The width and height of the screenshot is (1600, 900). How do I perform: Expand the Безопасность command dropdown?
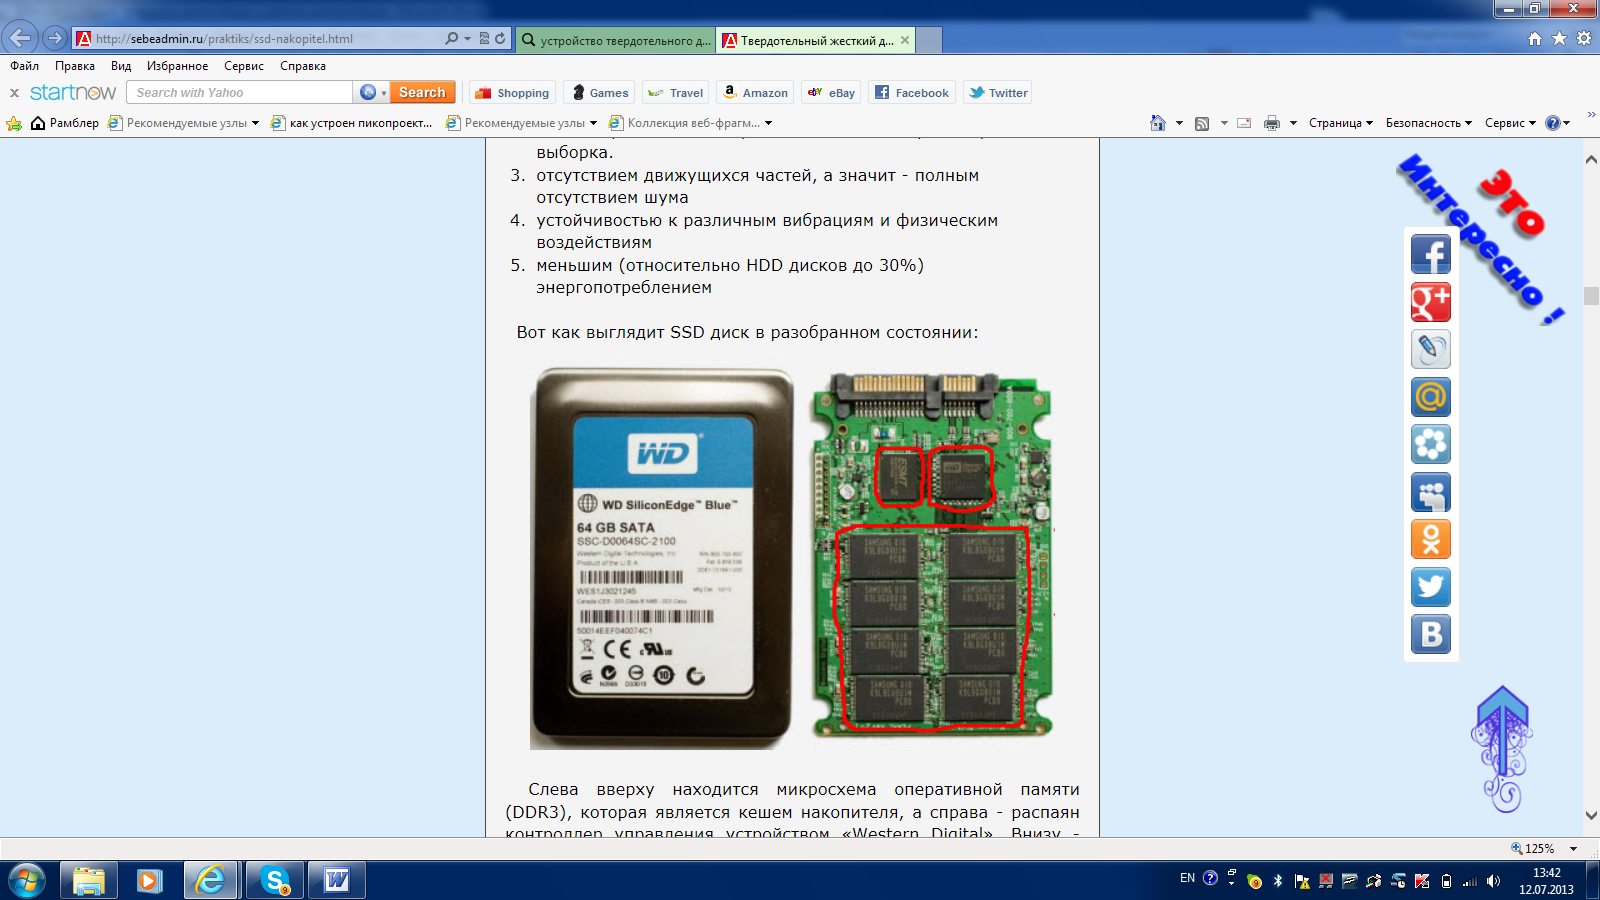pyautogui.click(x=1429, y=123)
